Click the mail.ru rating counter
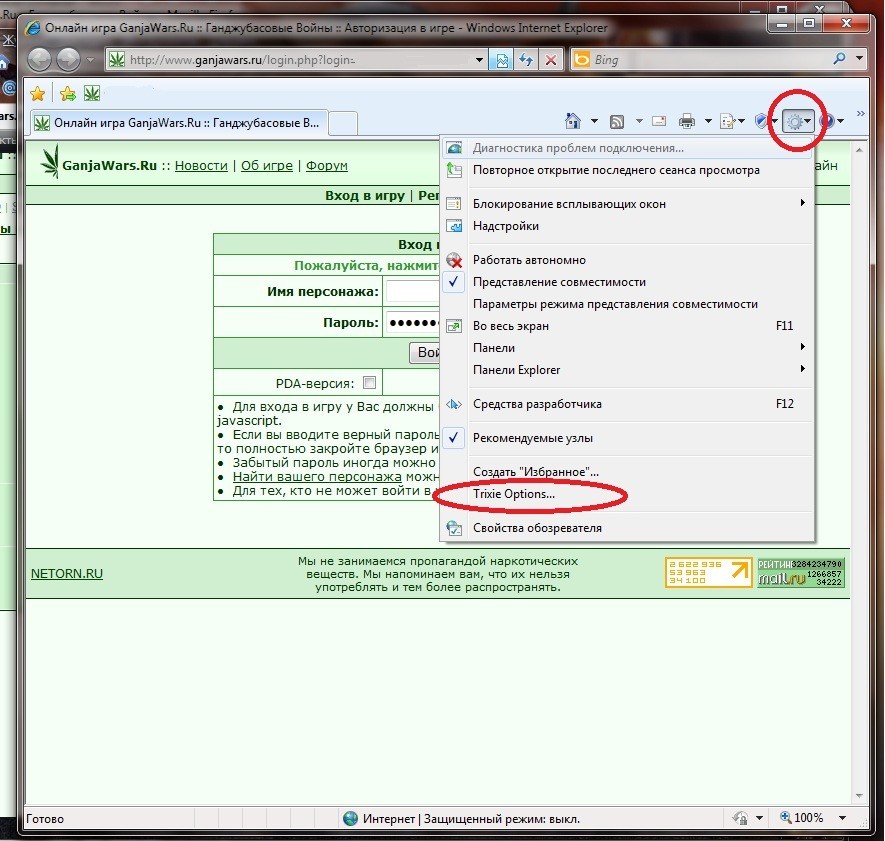This screenshot has width=885, height=841. point(801,572)
